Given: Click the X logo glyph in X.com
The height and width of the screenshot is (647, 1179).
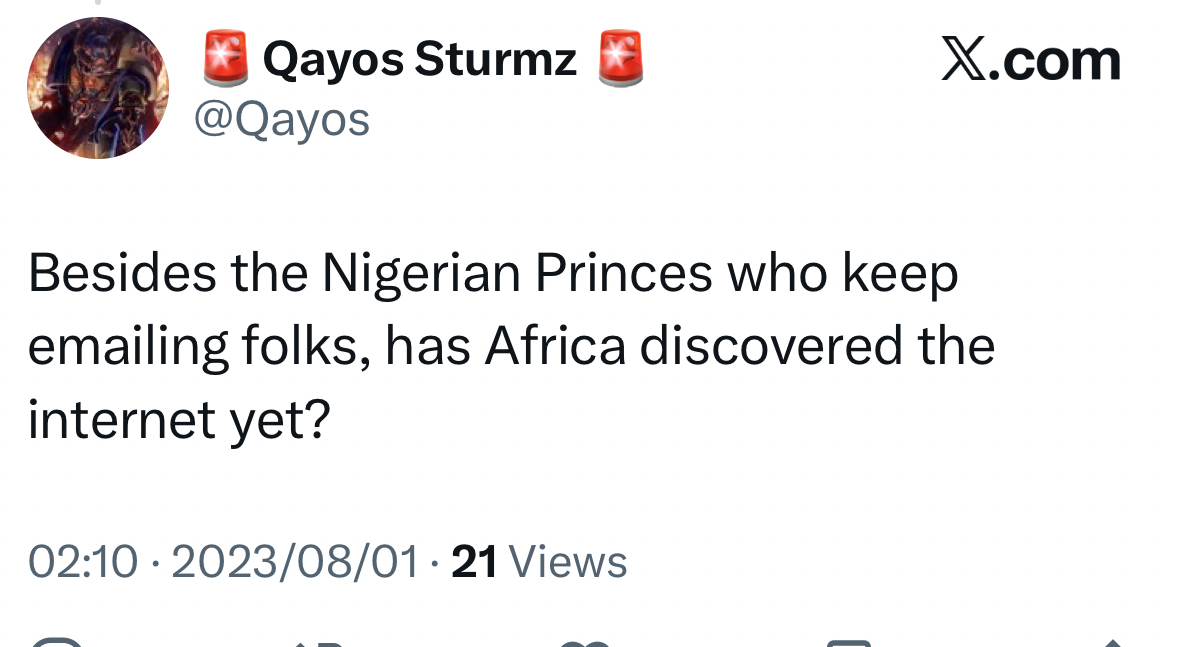Looking at the screenshot, I should (x=962, y=61).
